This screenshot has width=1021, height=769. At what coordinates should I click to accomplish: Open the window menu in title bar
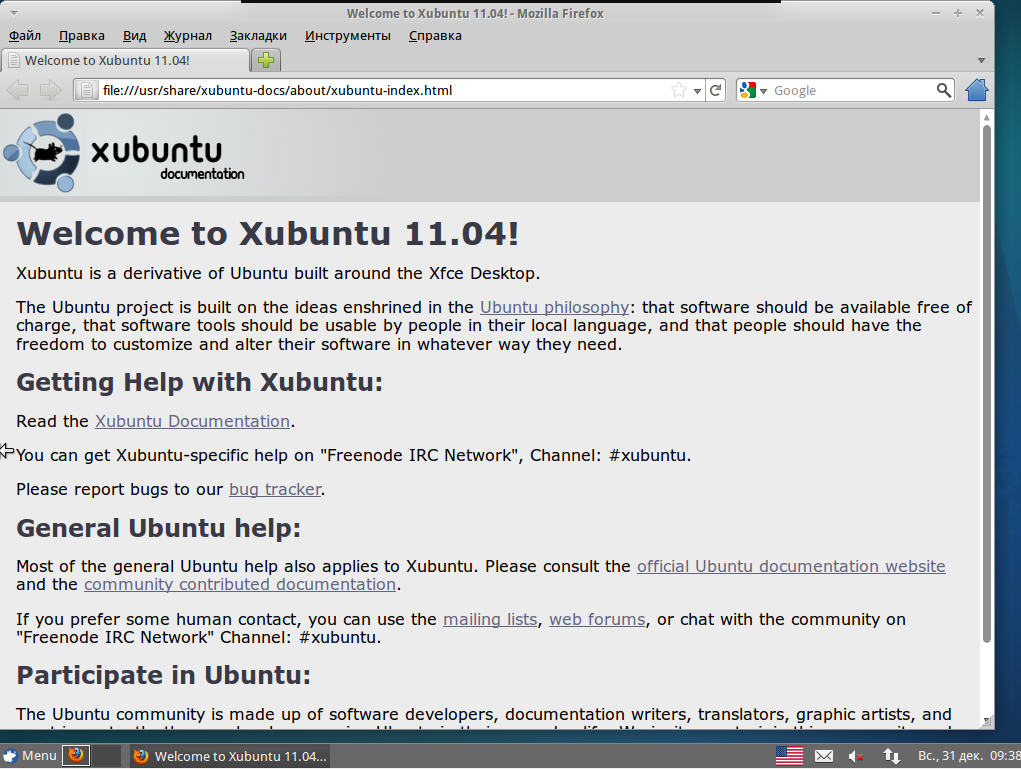tap(14, 13)
